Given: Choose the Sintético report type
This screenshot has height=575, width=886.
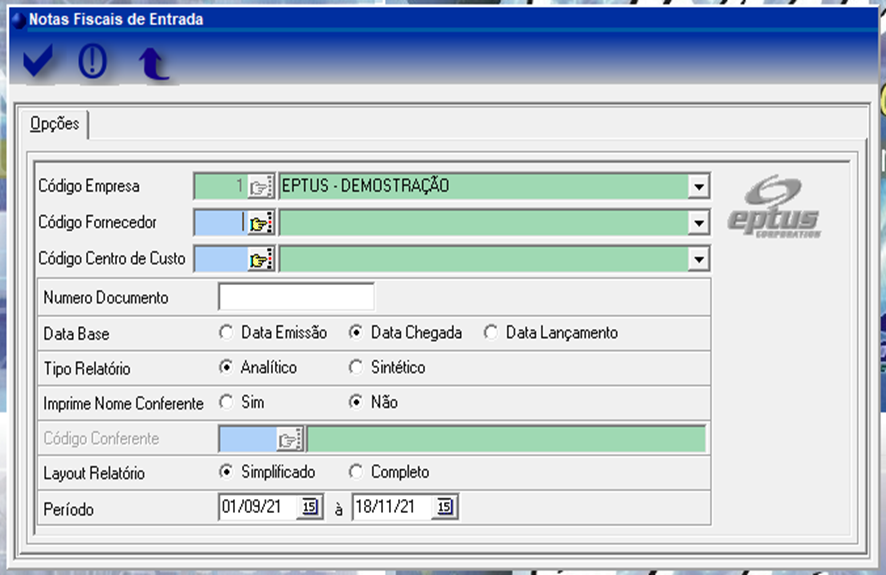Looking at the screenshot, I should click(356, 367).
